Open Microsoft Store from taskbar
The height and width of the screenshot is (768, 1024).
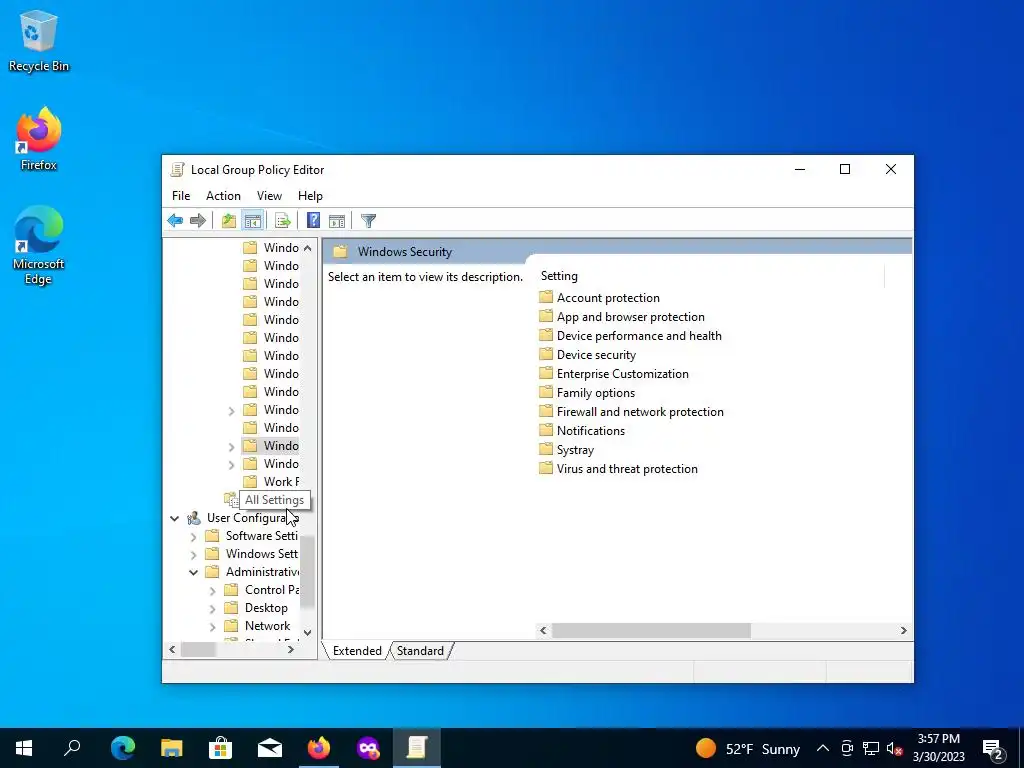pos(221,748)
